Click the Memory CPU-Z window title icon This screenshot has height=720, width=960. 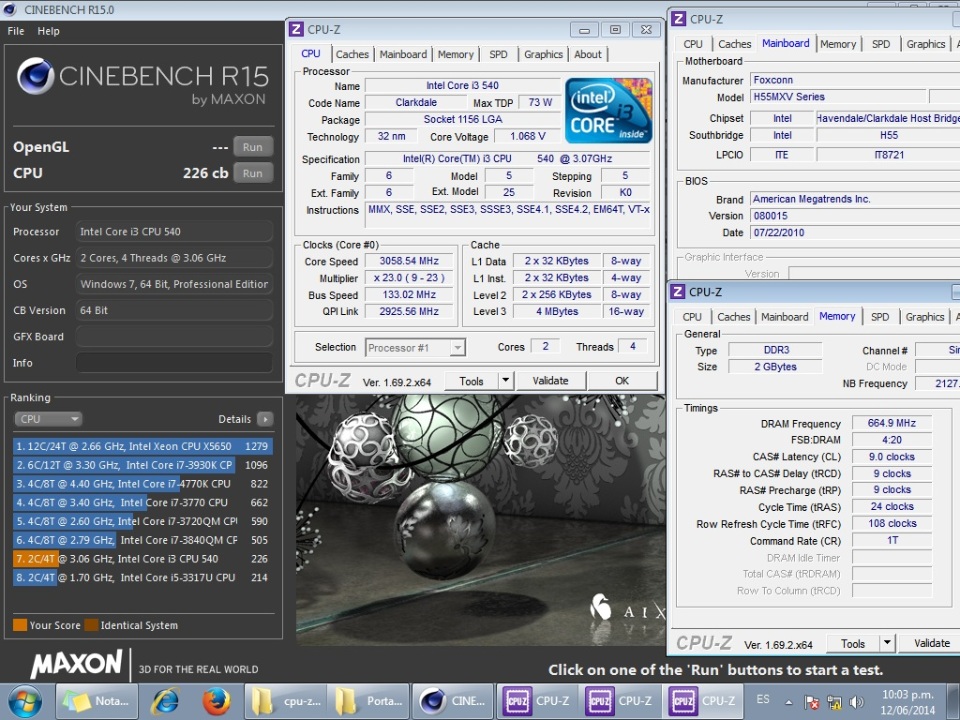[x=678, y=292]
